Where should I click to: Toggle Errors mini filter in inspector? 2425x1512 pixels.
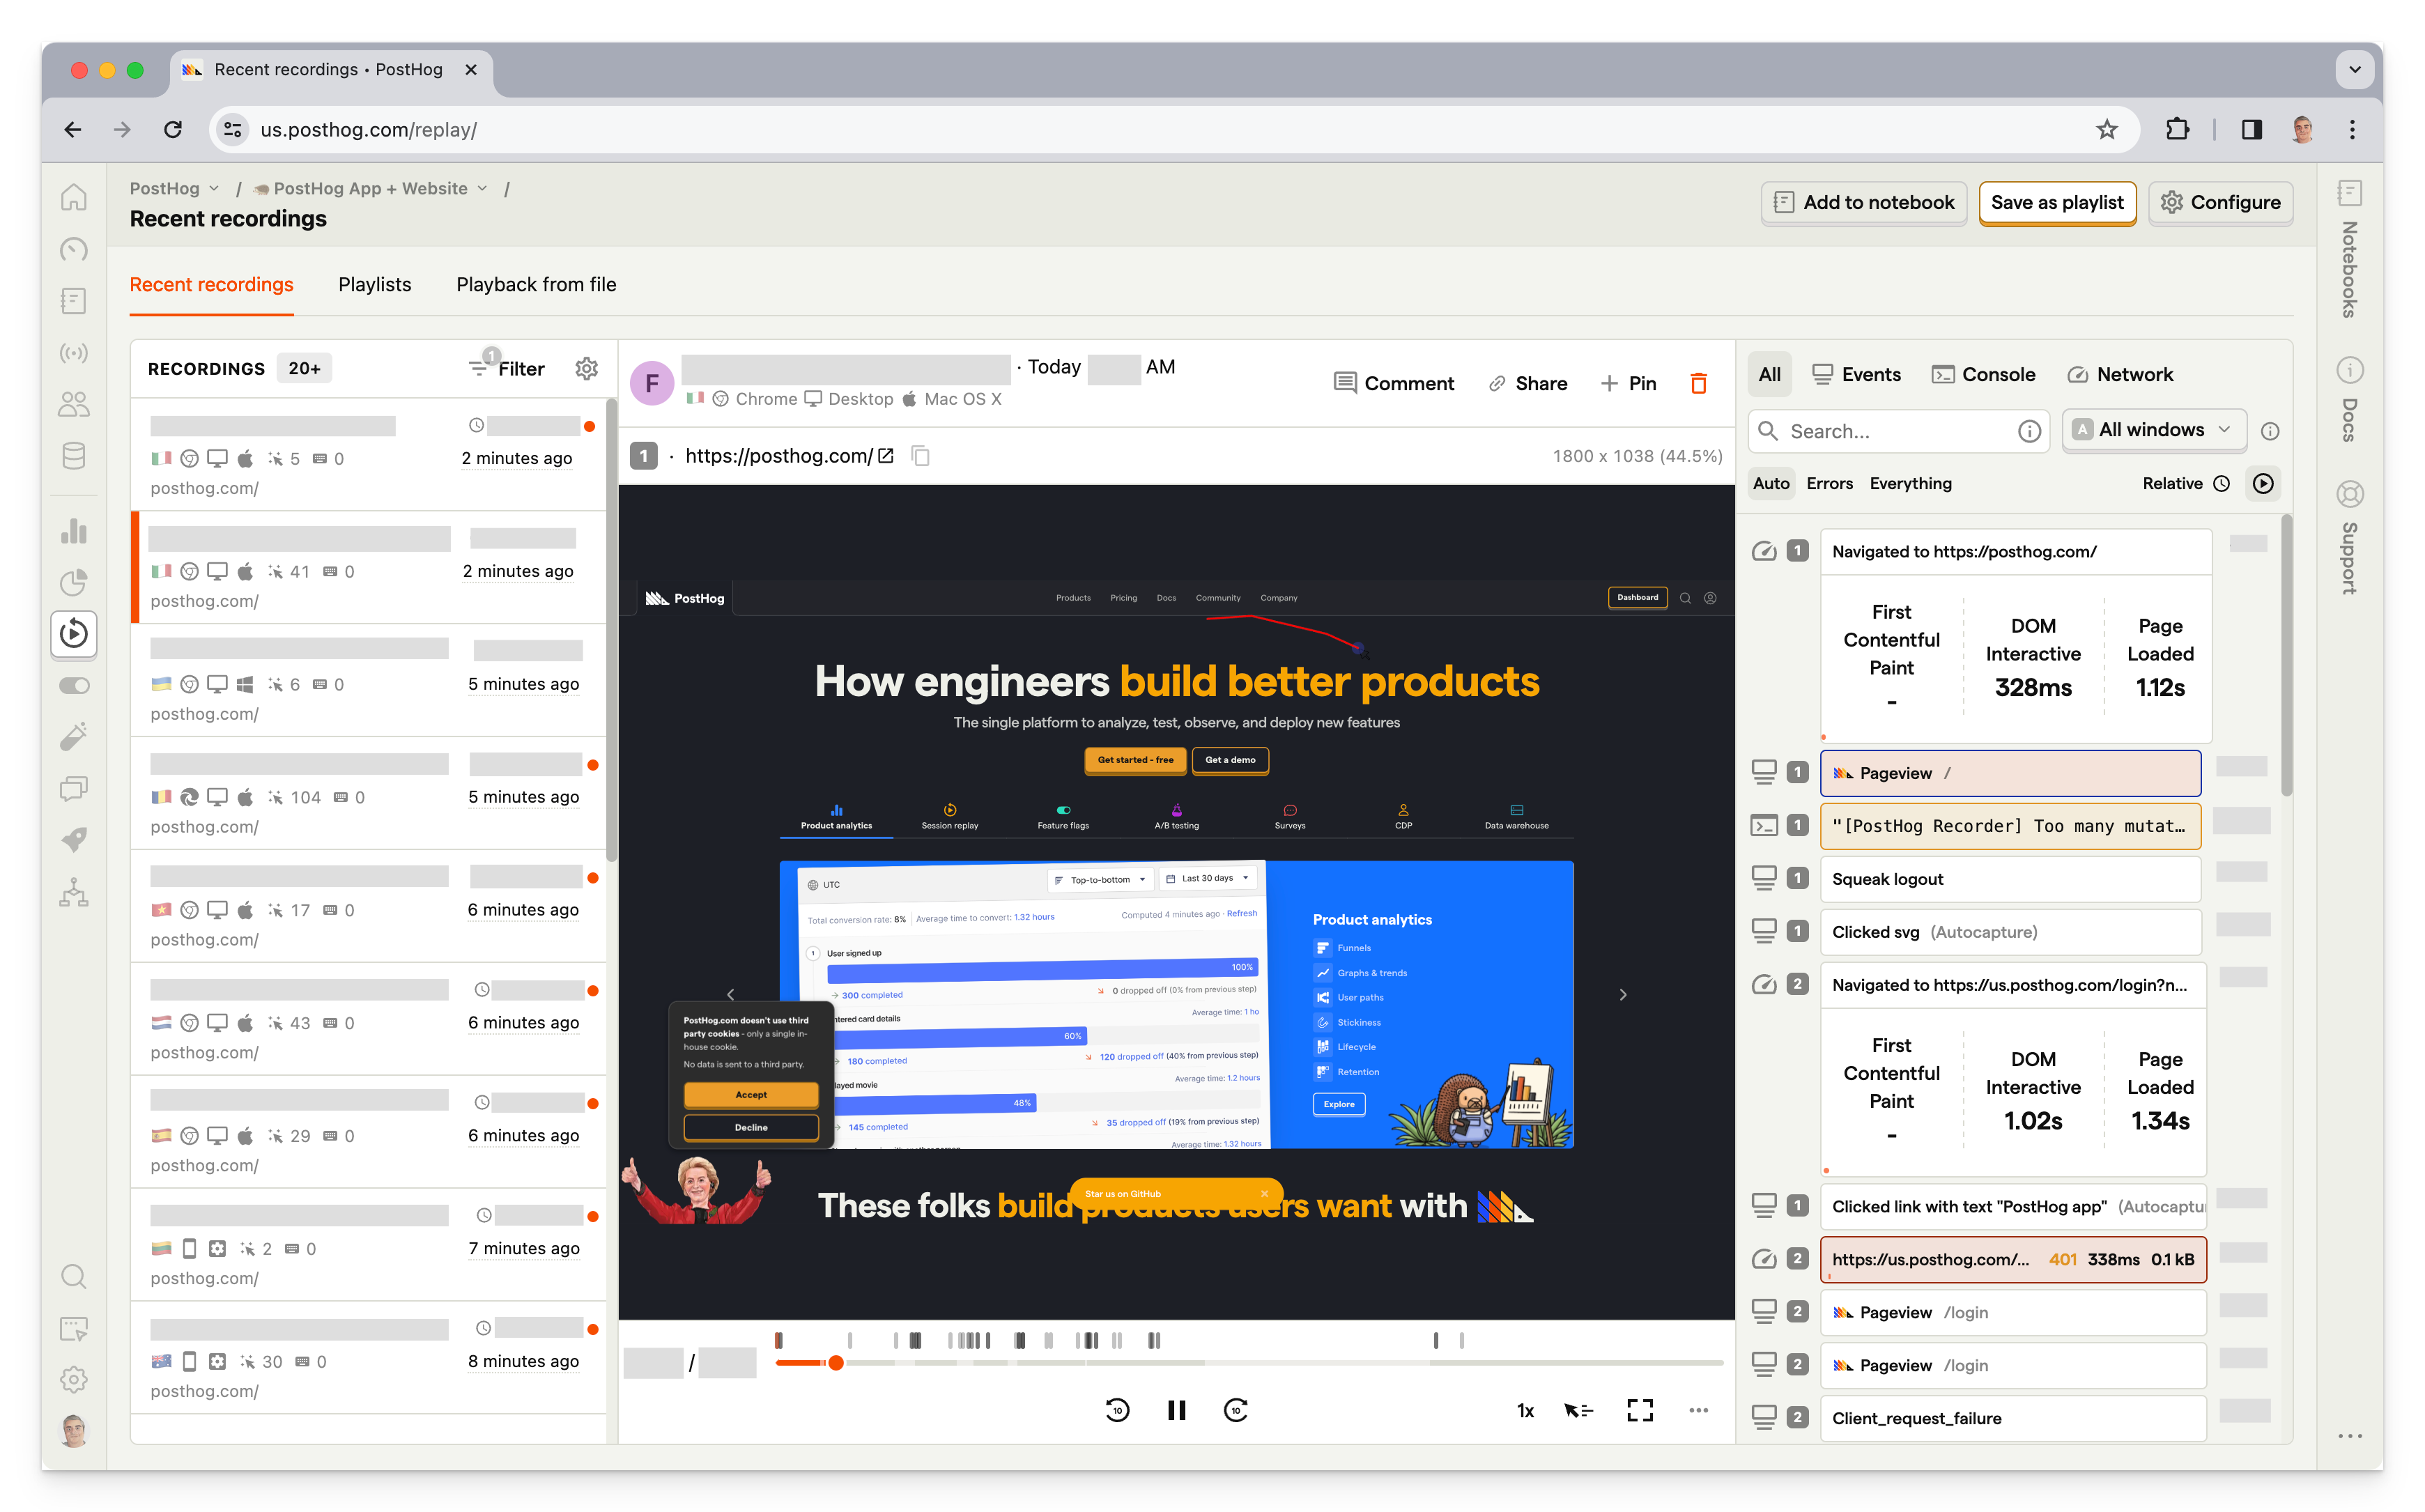pos(1829,484)
